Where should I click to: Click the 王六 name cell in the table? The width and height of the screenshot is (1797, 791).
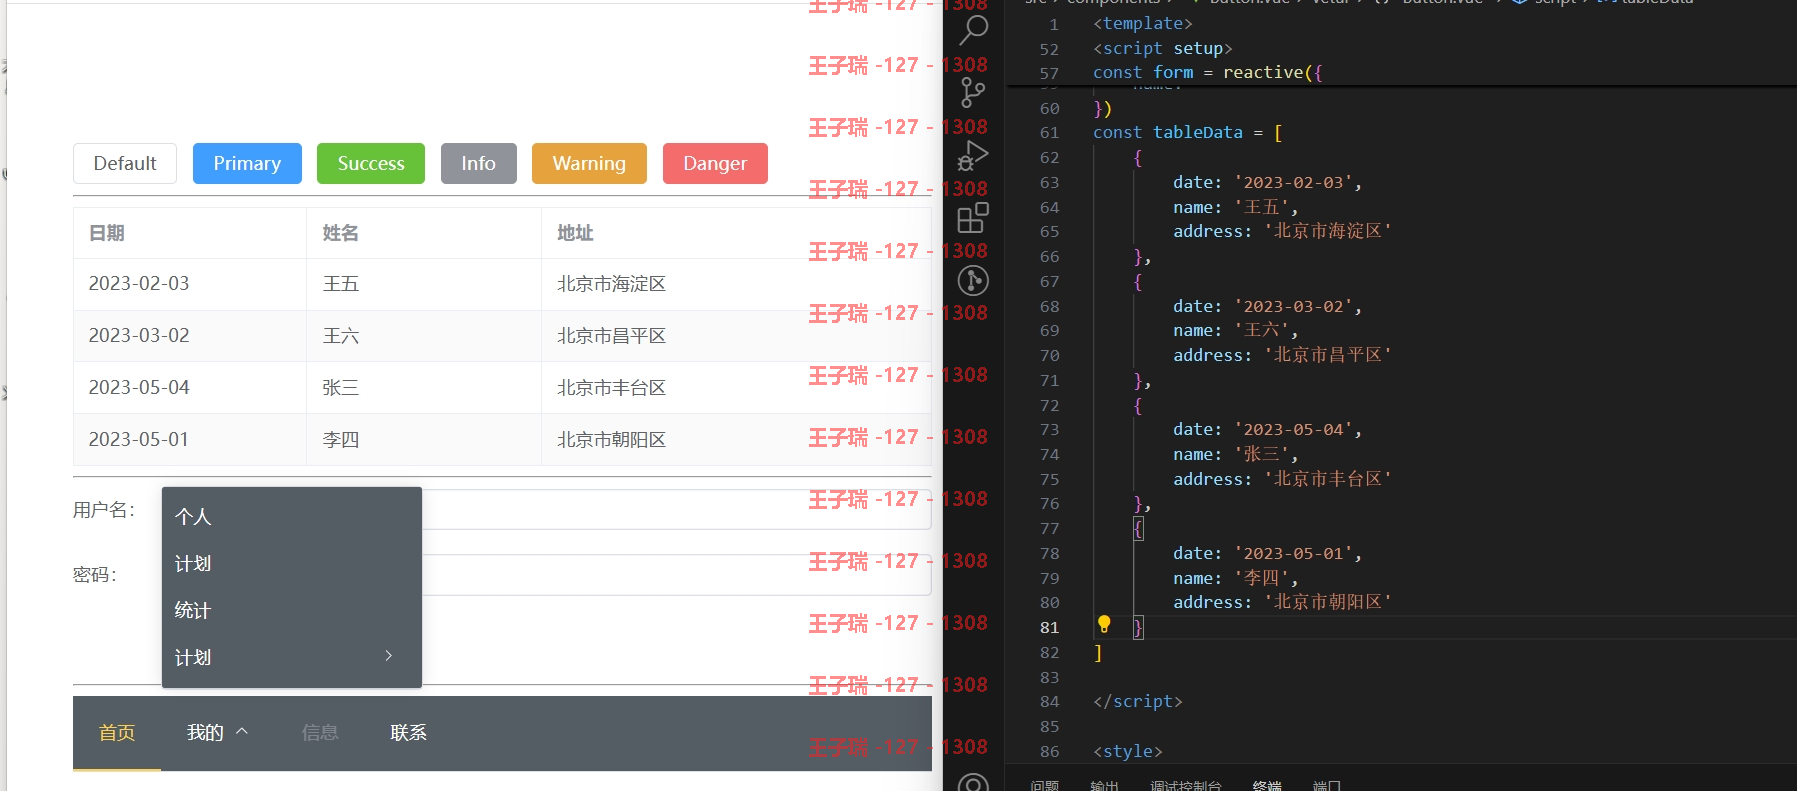coord(424,336)
